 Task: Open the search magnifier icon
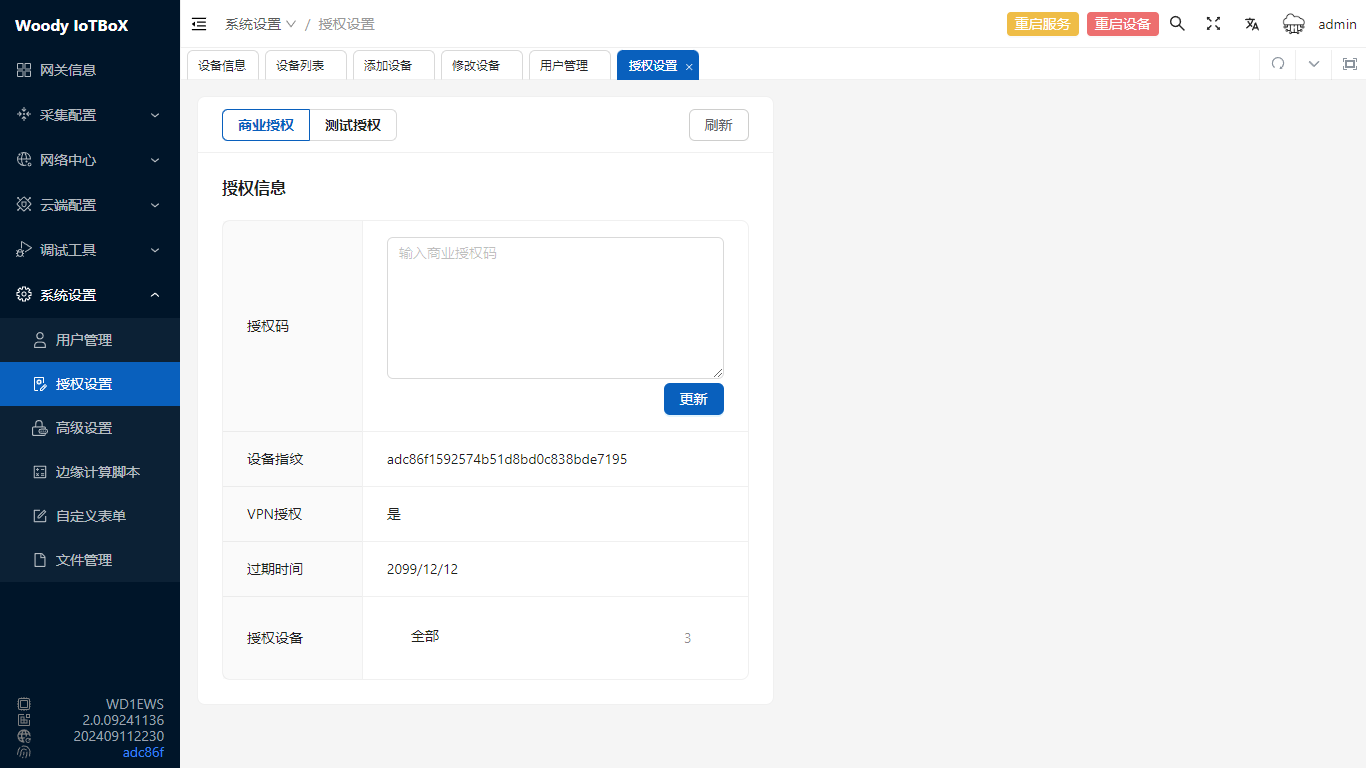tap(1177, 24)
